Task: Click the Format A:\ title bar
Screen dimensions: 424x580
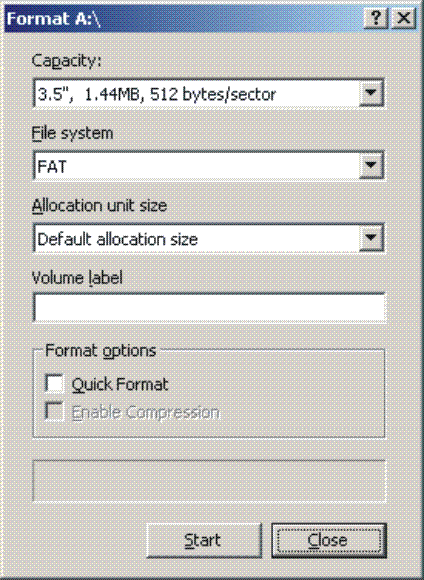Action: pos(184,18)
